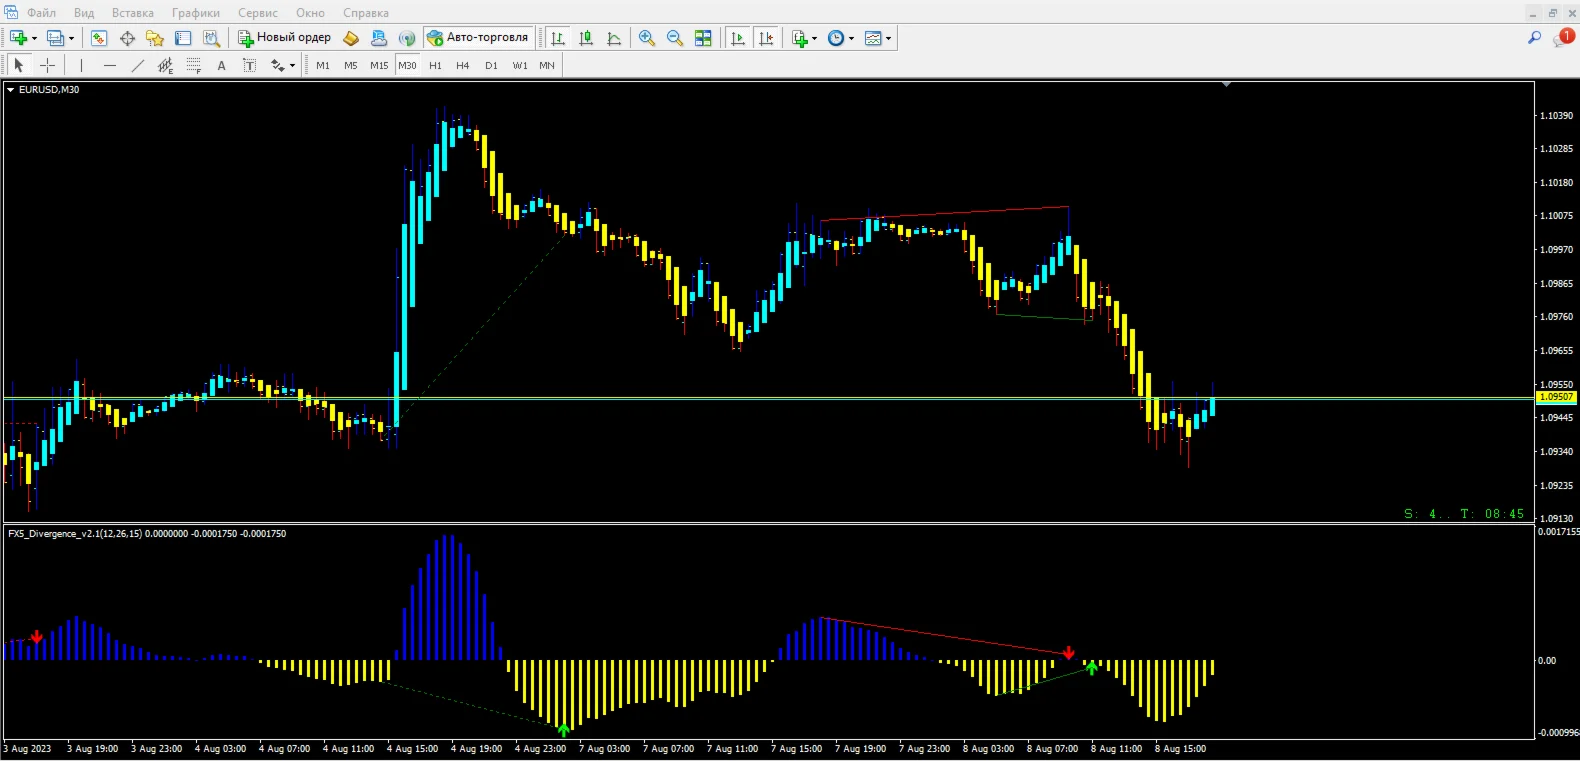Viewport: 1580px width, 761px height.
Task: Open the indicators list icon
Action: pos(799,38)
